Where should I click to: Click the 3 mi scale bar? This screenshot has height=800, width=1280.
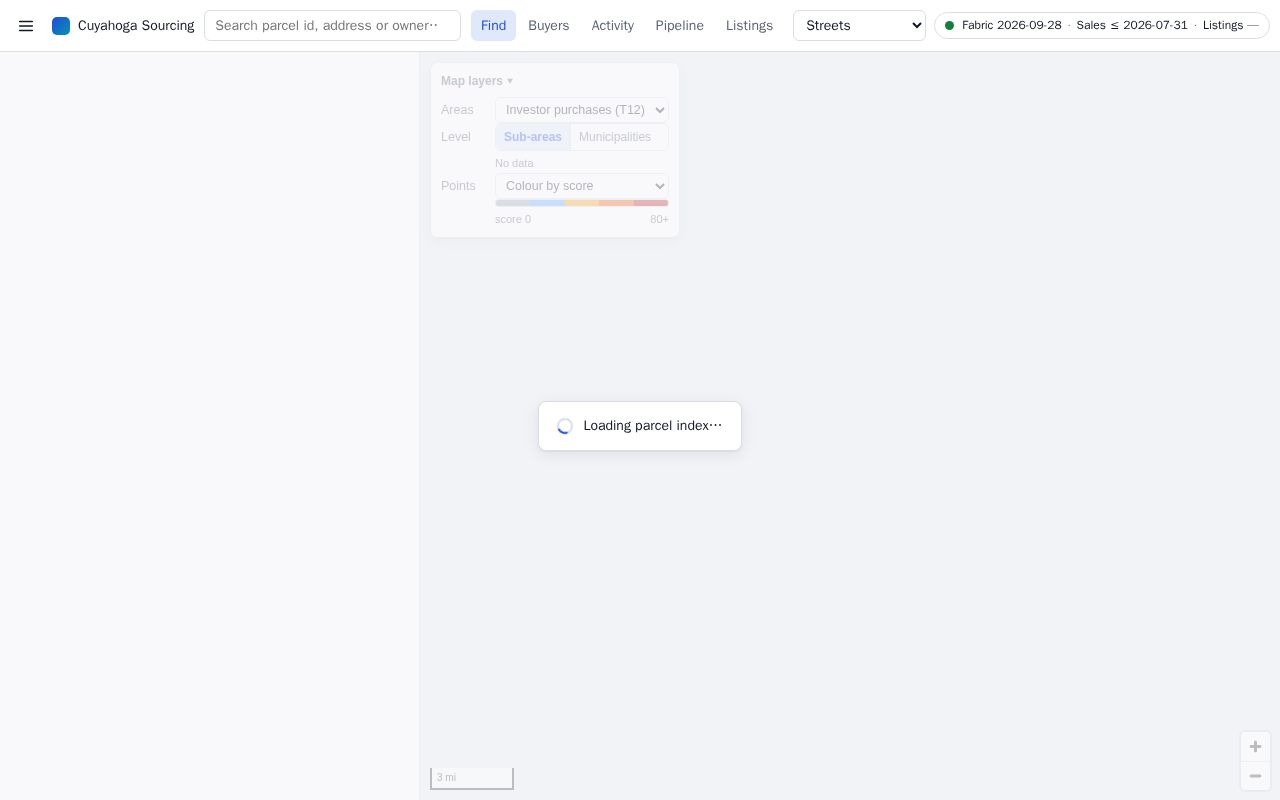[x=472, y=778]
